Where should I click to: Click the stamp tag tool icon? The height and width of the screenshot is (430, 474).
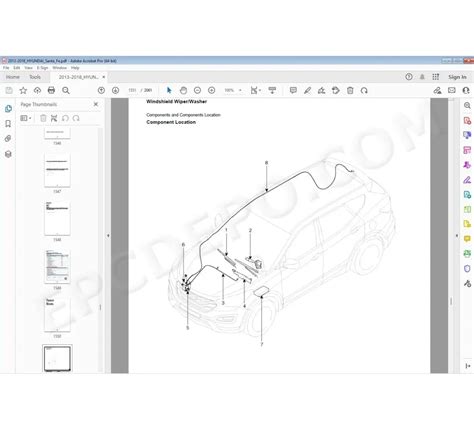336,90
